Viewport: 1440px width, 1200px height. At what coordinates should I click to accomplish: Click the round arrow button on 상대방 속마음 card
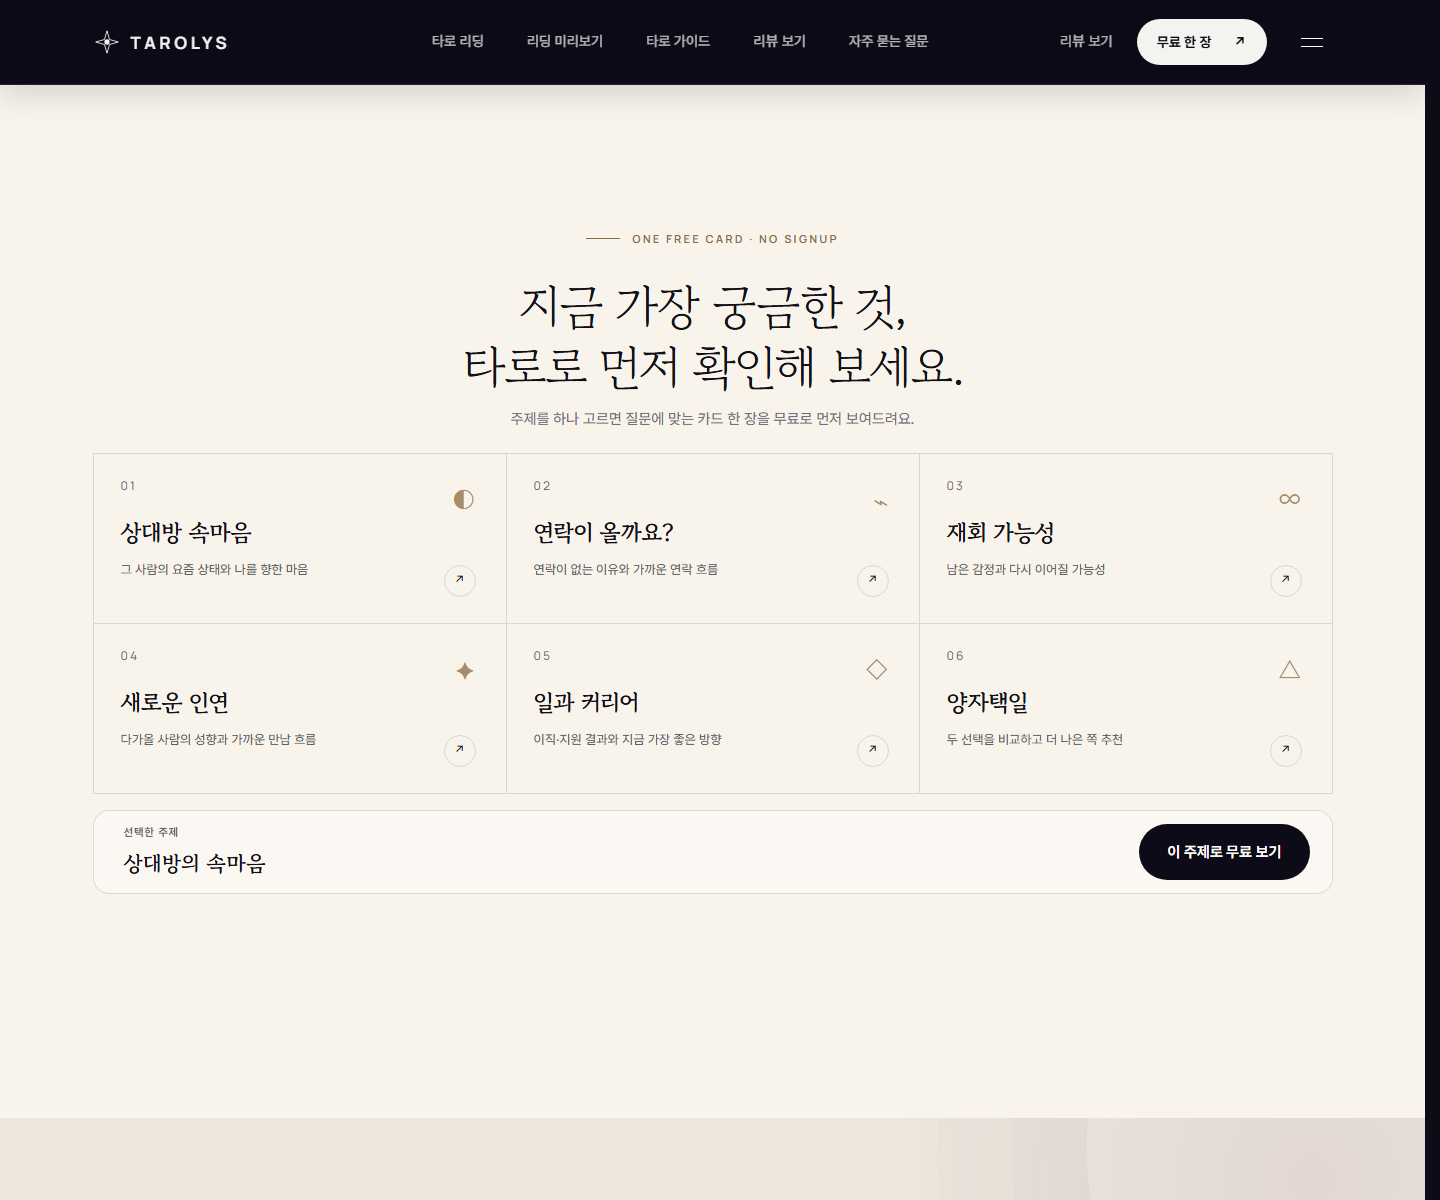coord(460,580)
